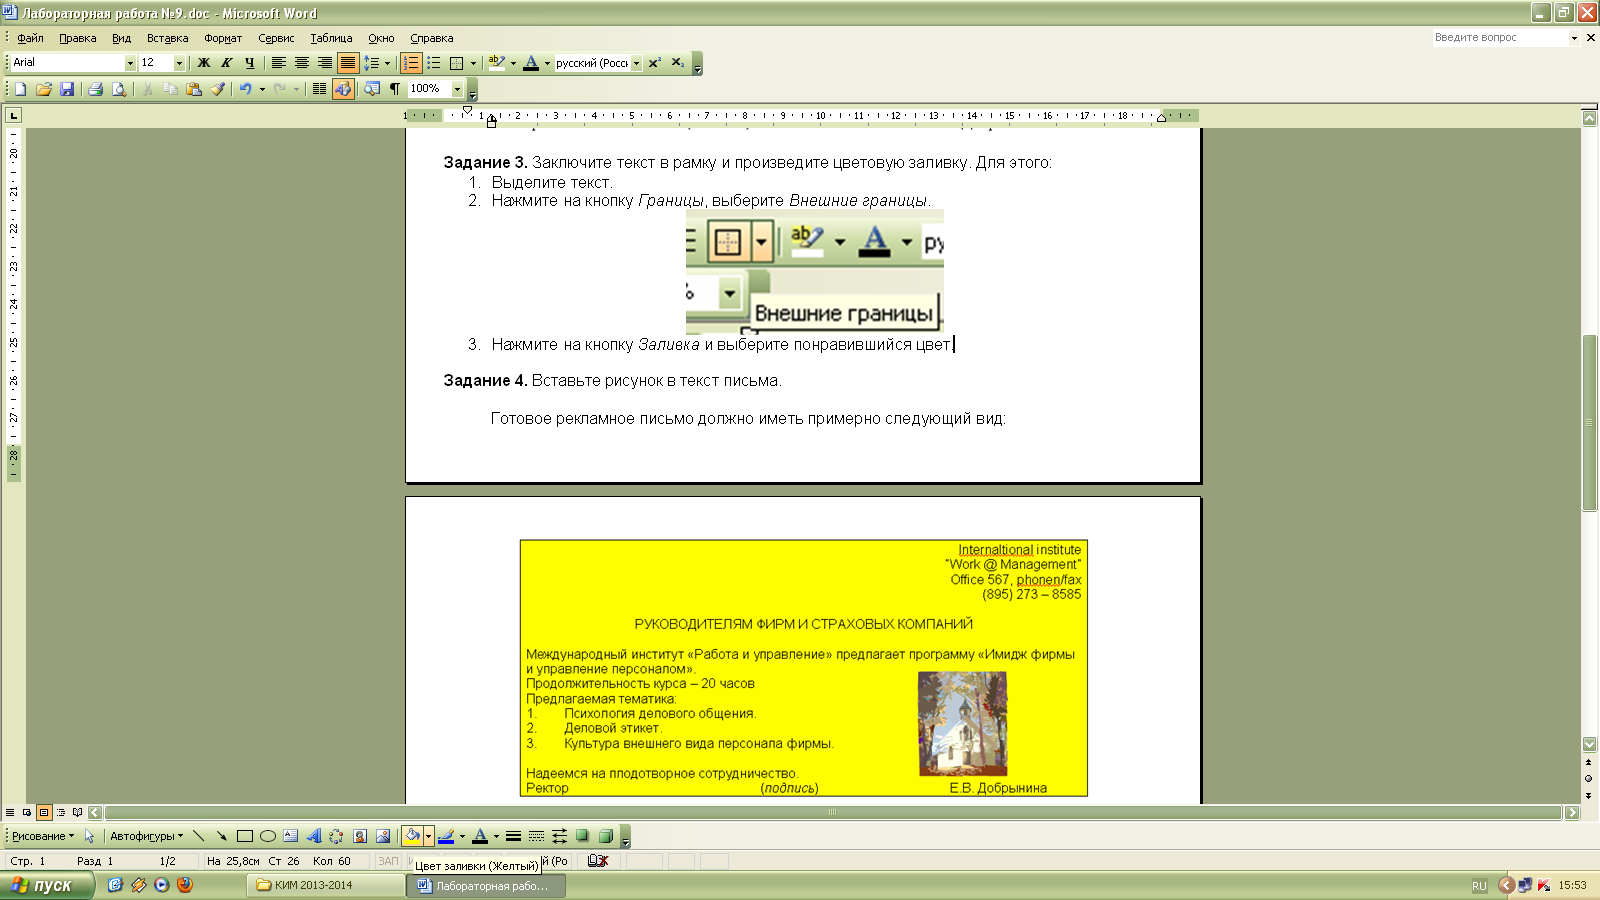Toggle the Document Map
This screenshot has height=900, width=1600.
point(372,89)
